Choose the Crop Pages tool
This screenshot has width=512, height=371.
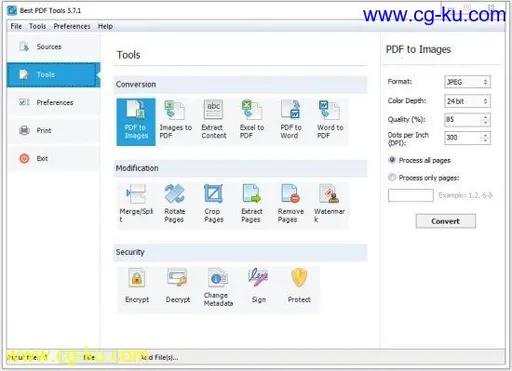[x=214, y=204]
